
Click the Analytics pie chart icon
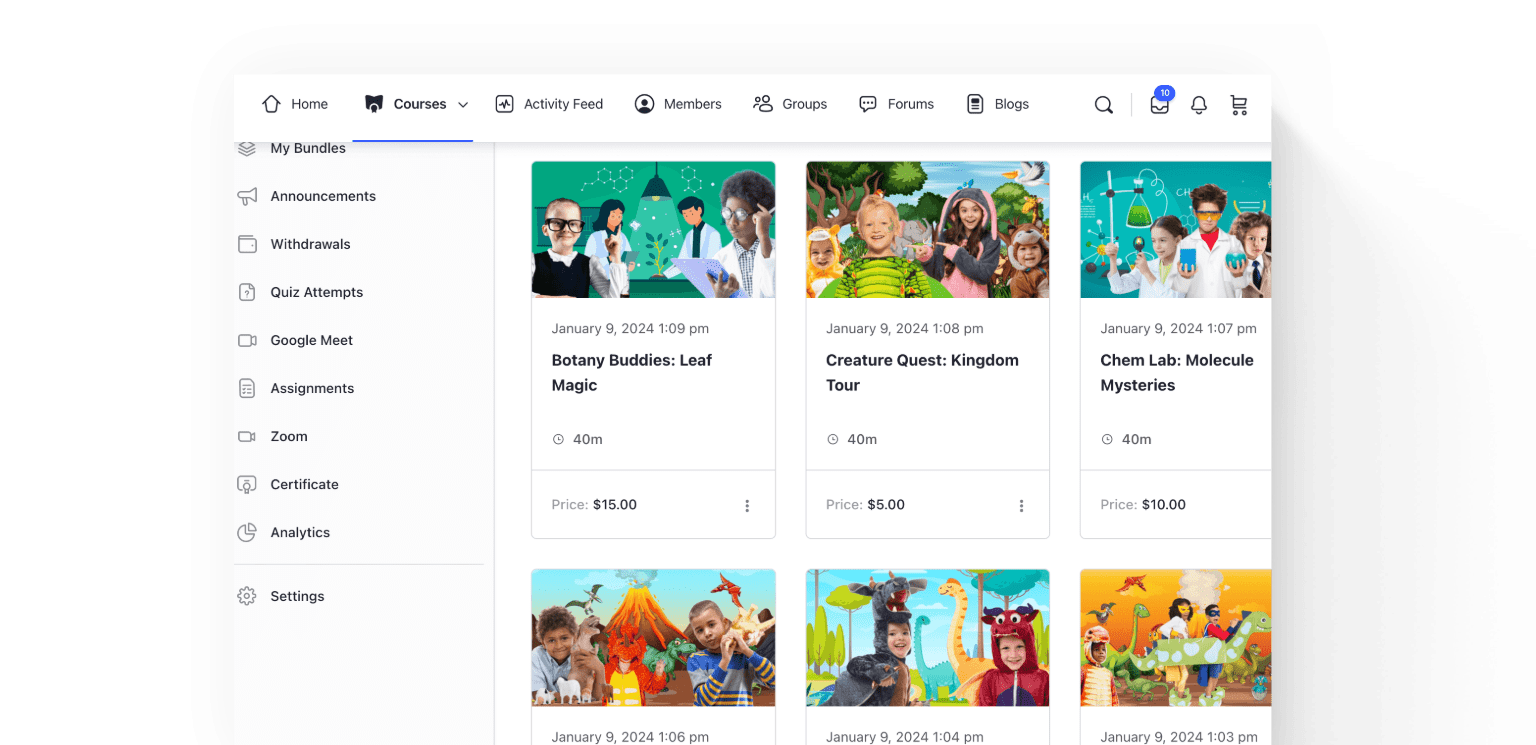tap(247, 532)
